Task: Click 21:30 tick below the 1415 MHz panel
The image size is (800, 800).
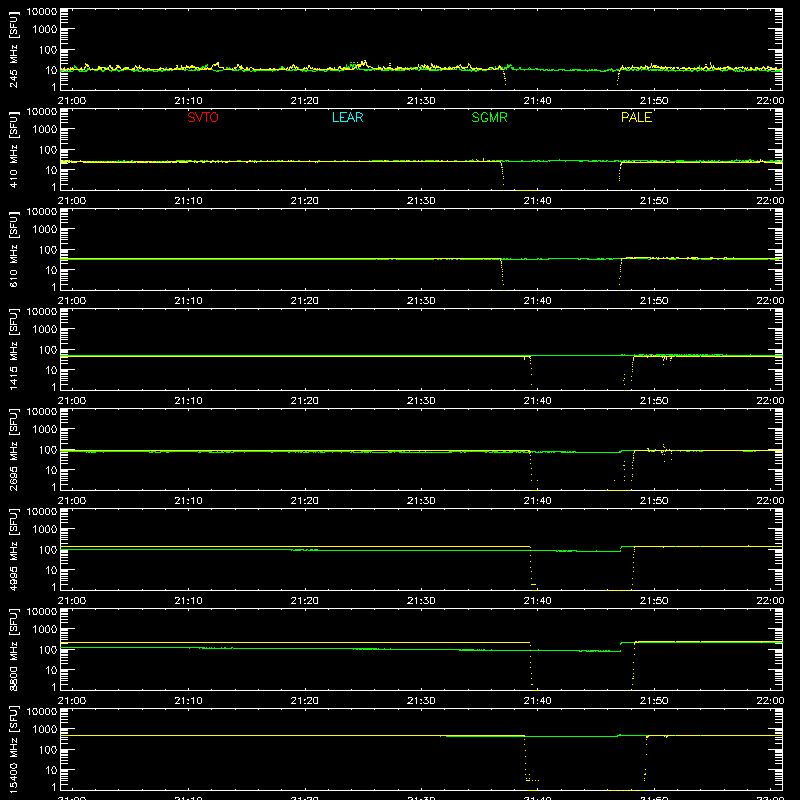Action: point(421,401)
